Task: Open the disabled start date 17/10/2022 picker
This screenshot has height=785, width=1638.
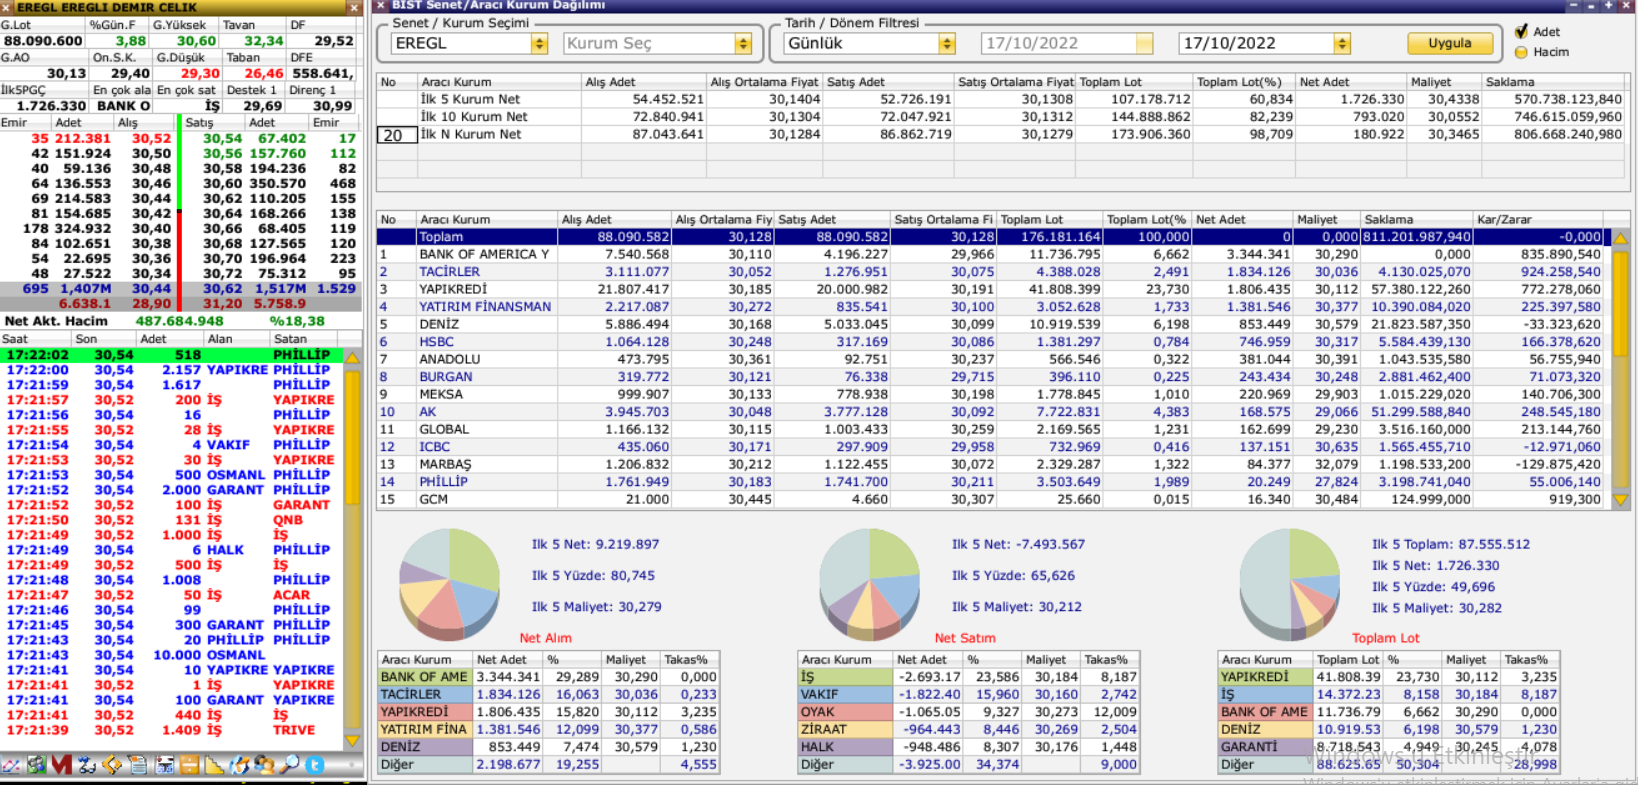Action: (1144, 44)
